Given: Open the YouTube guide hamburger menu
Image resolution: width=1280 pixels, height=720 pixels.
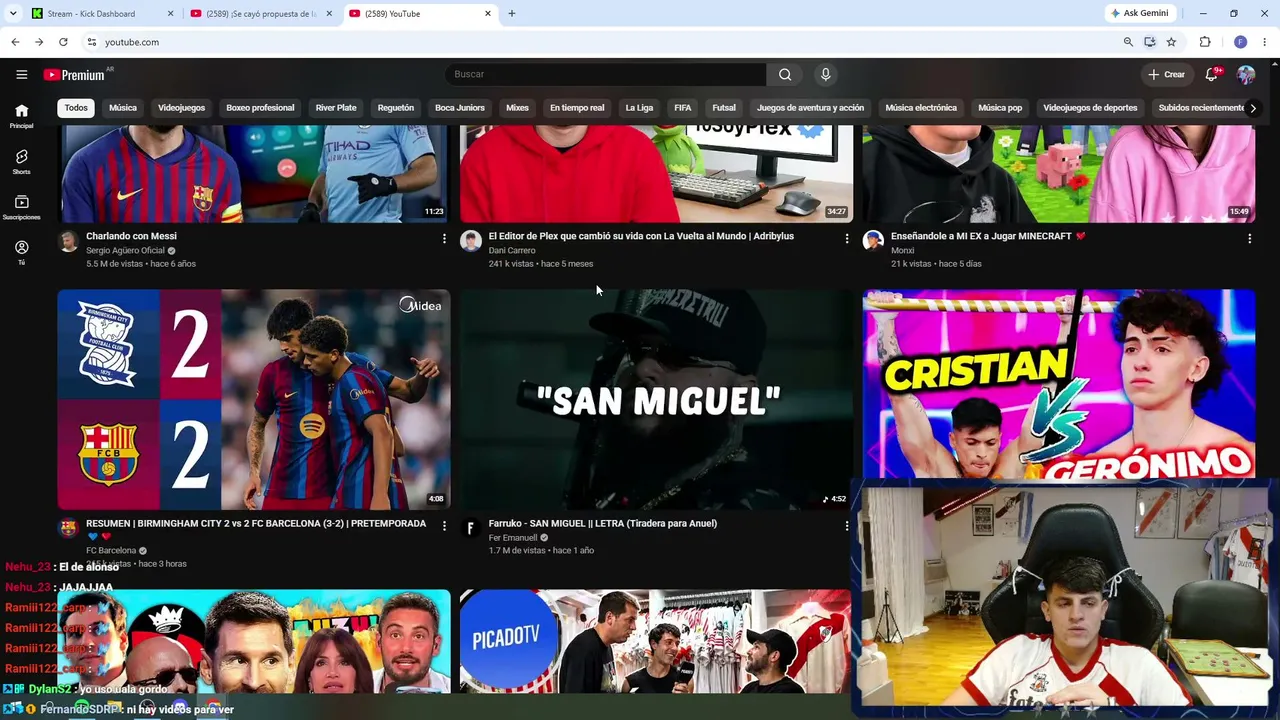Looking at the screenshot, I should (x=21, y=74).
